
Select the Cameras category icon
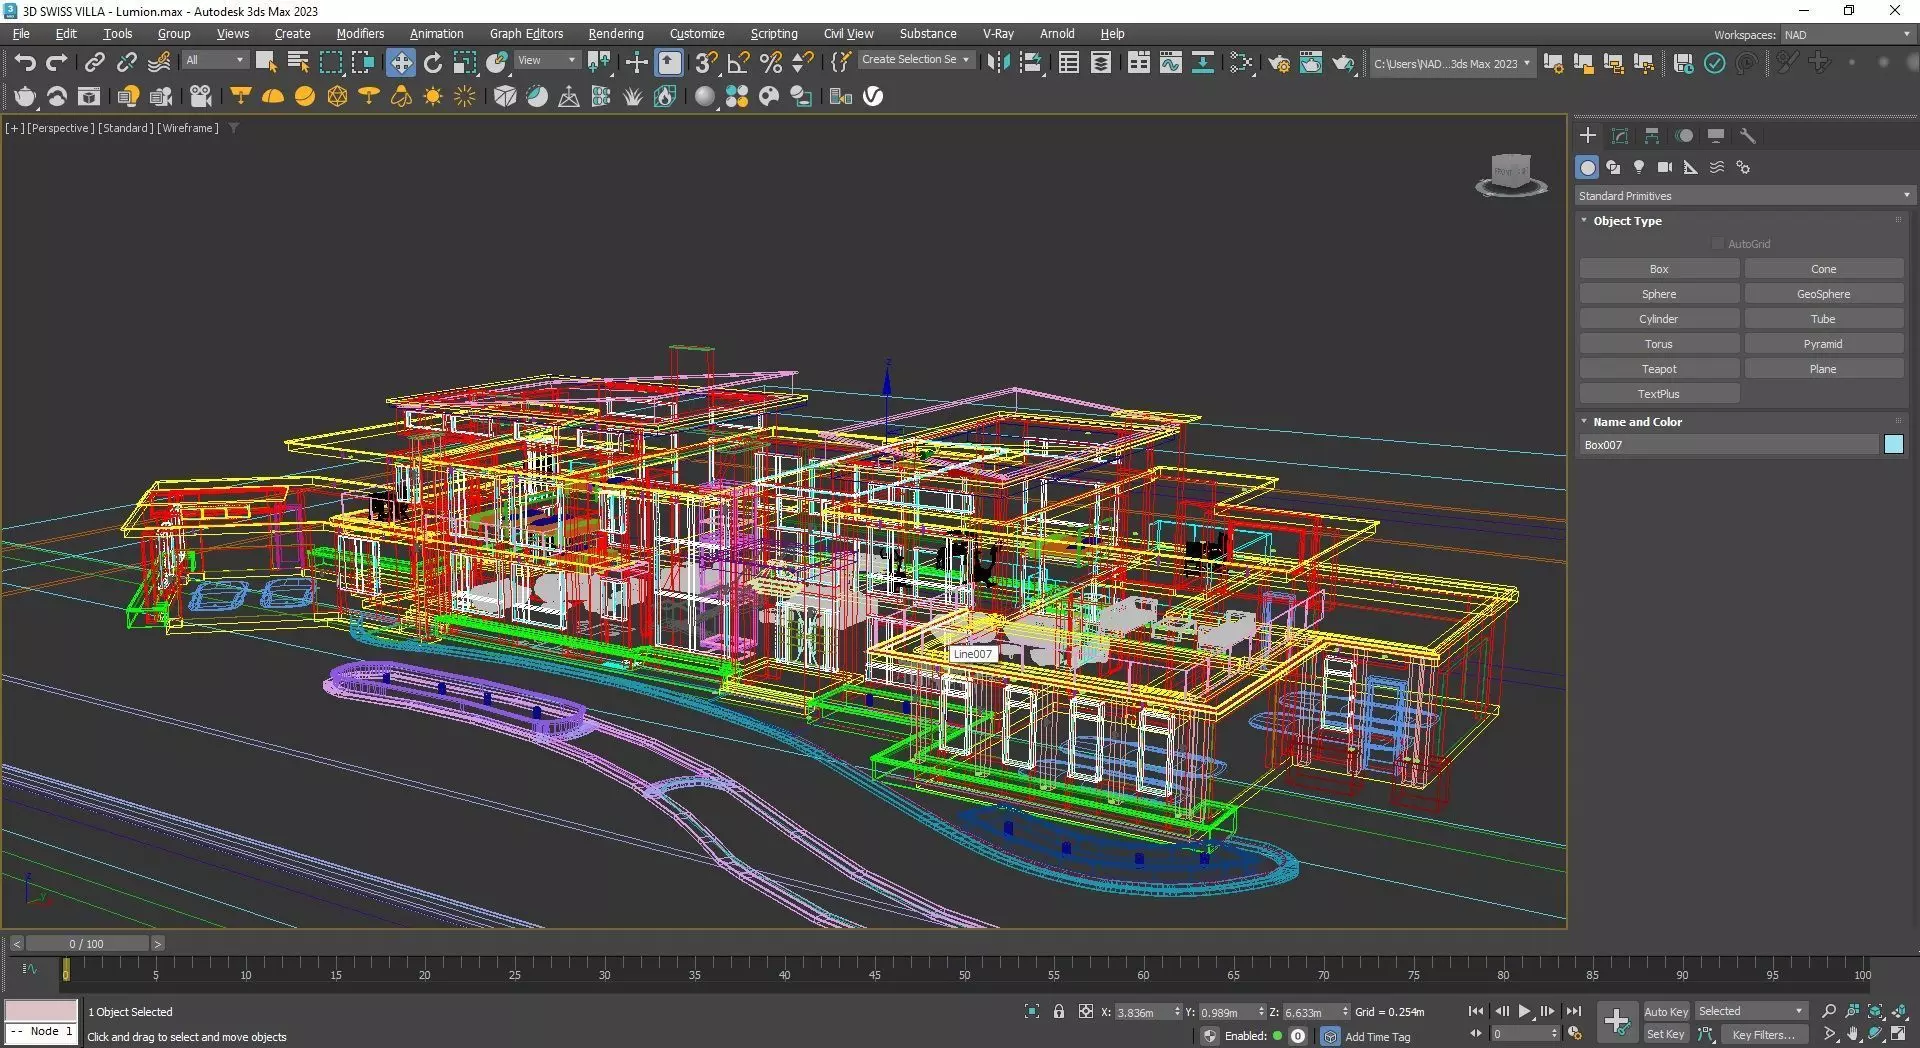coord(1665,167)
